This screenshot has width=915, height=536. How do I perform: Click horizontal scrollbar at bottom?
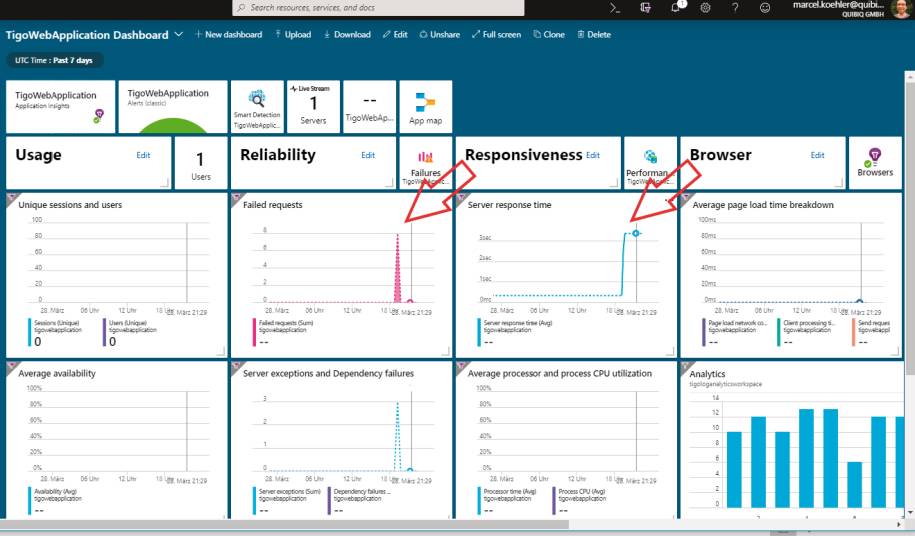(286, 525)
